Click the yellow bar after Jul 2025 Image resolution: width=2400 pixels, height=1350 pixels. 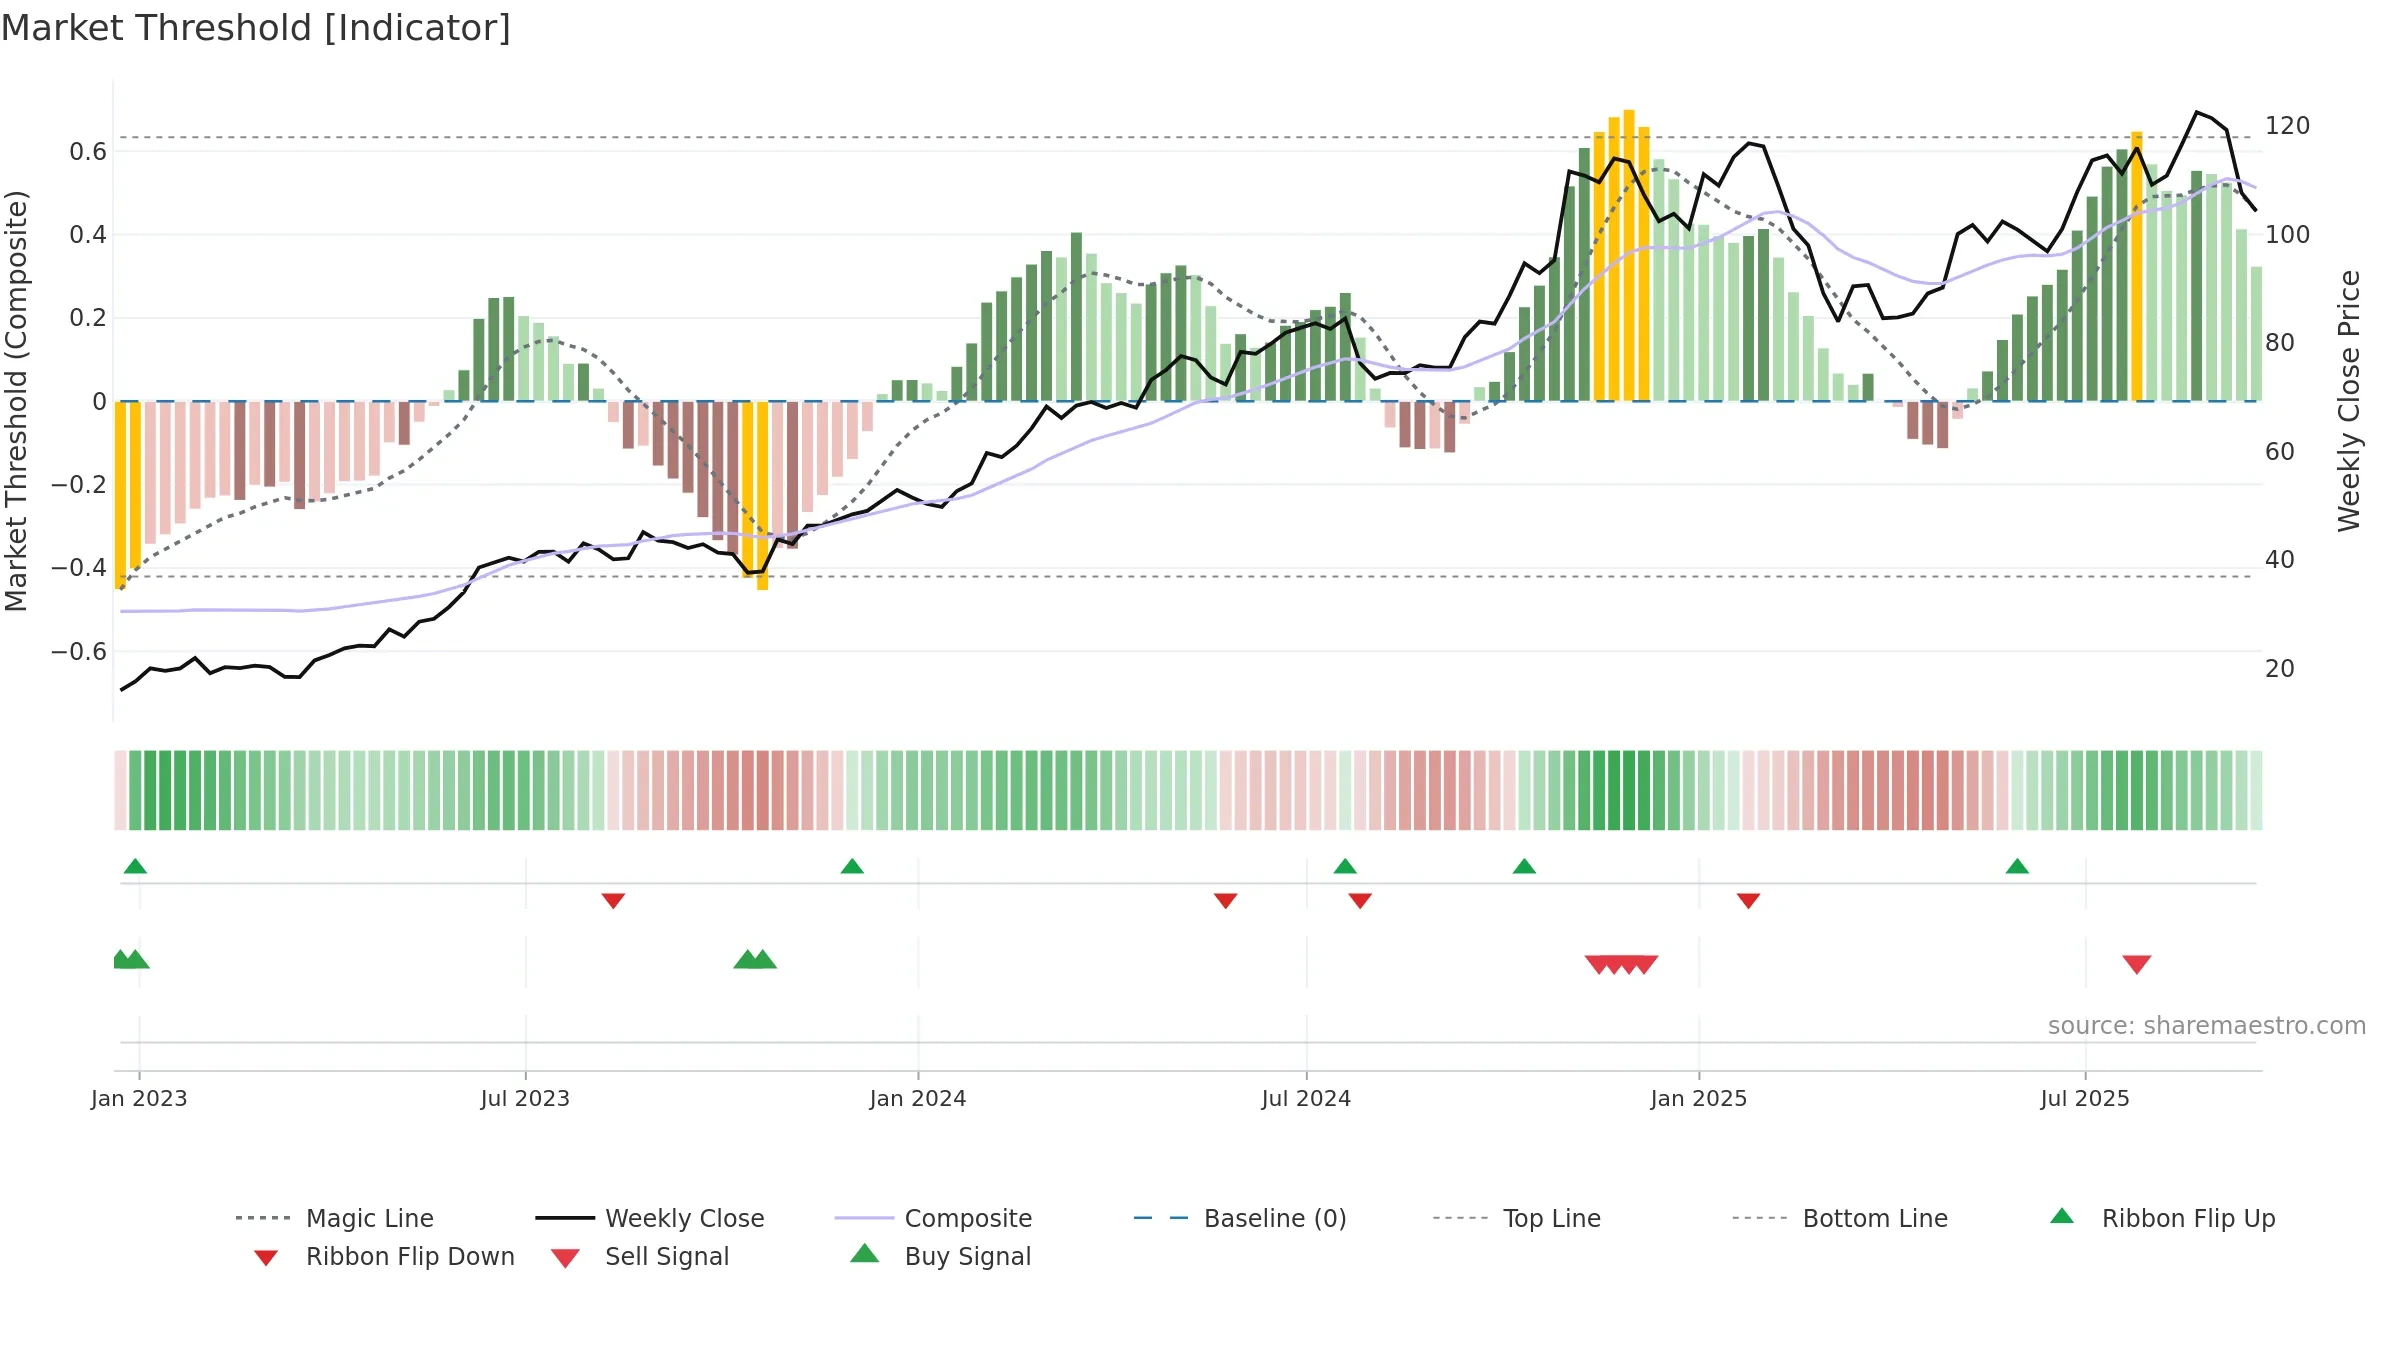click(x=2137, y=266)
